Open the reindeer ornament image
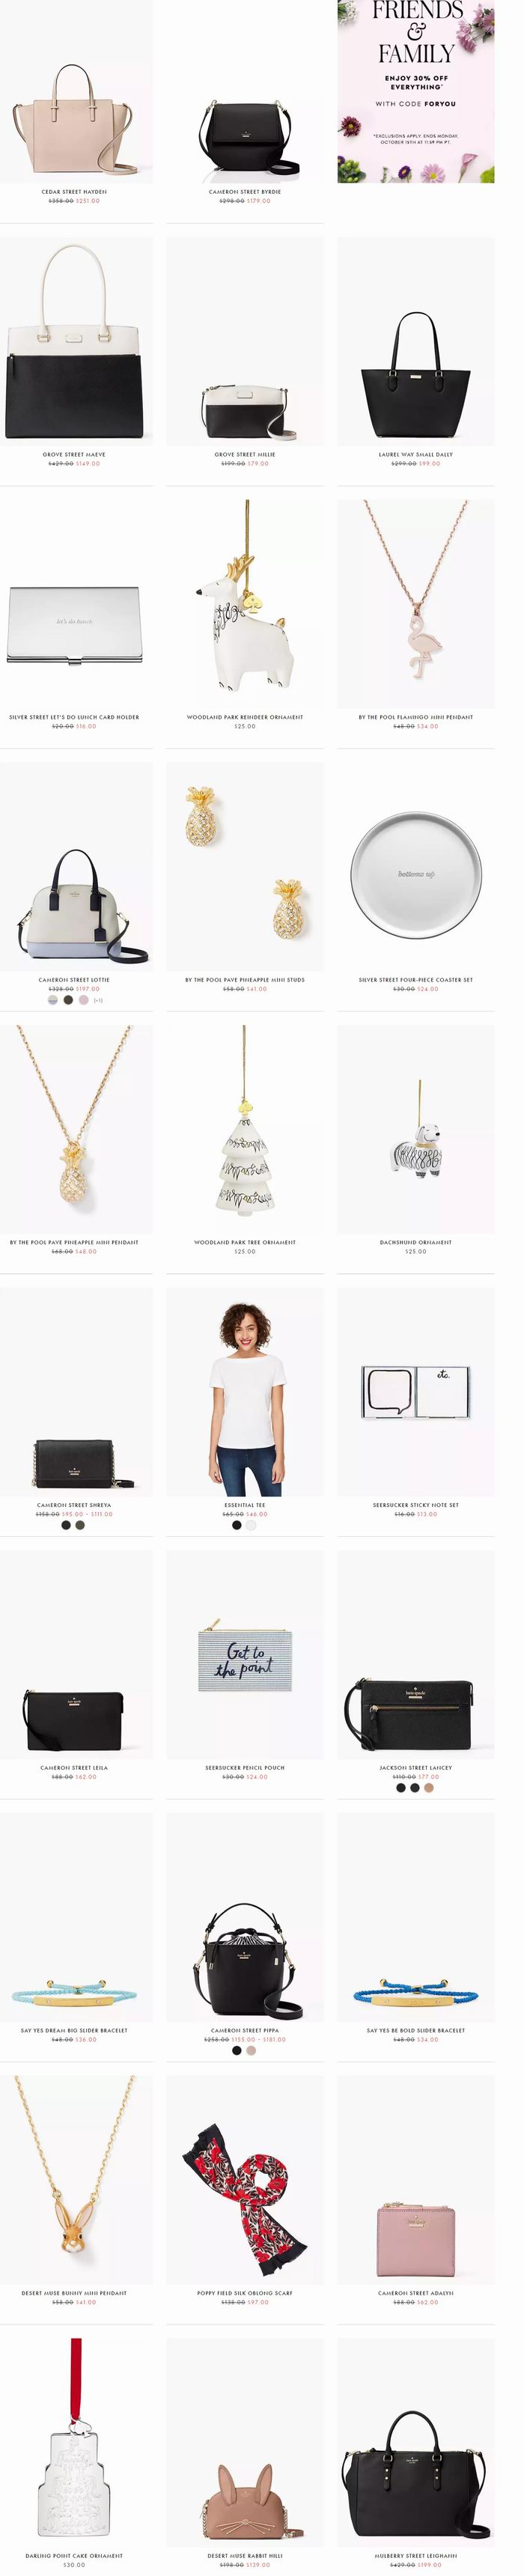524x2576 pixels. point(245,604)
